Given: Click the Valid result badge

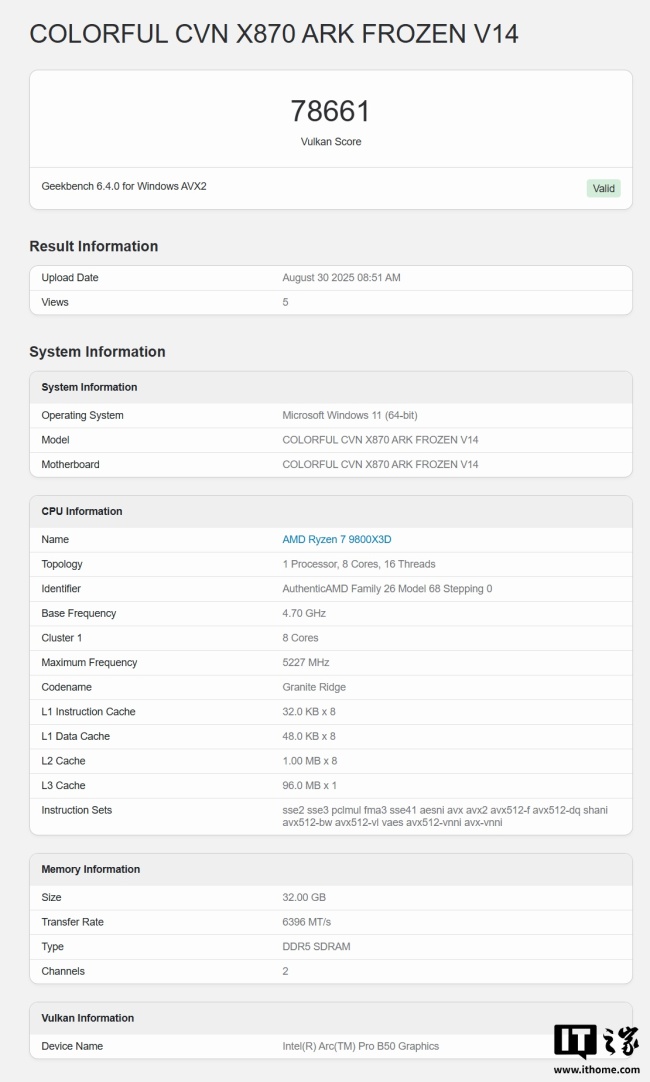Looking at the screenshot, I should [x=603, y=188].
